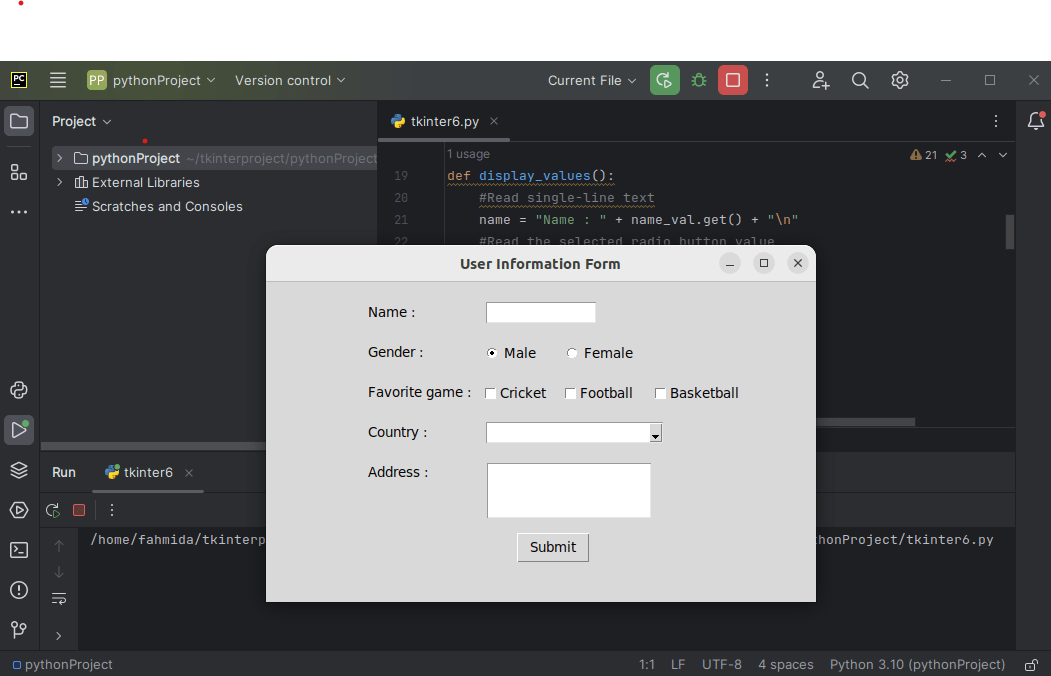Open the Version control menu
The width and height of the screenshot is (1051, 676).
click(x=290, y=80)
